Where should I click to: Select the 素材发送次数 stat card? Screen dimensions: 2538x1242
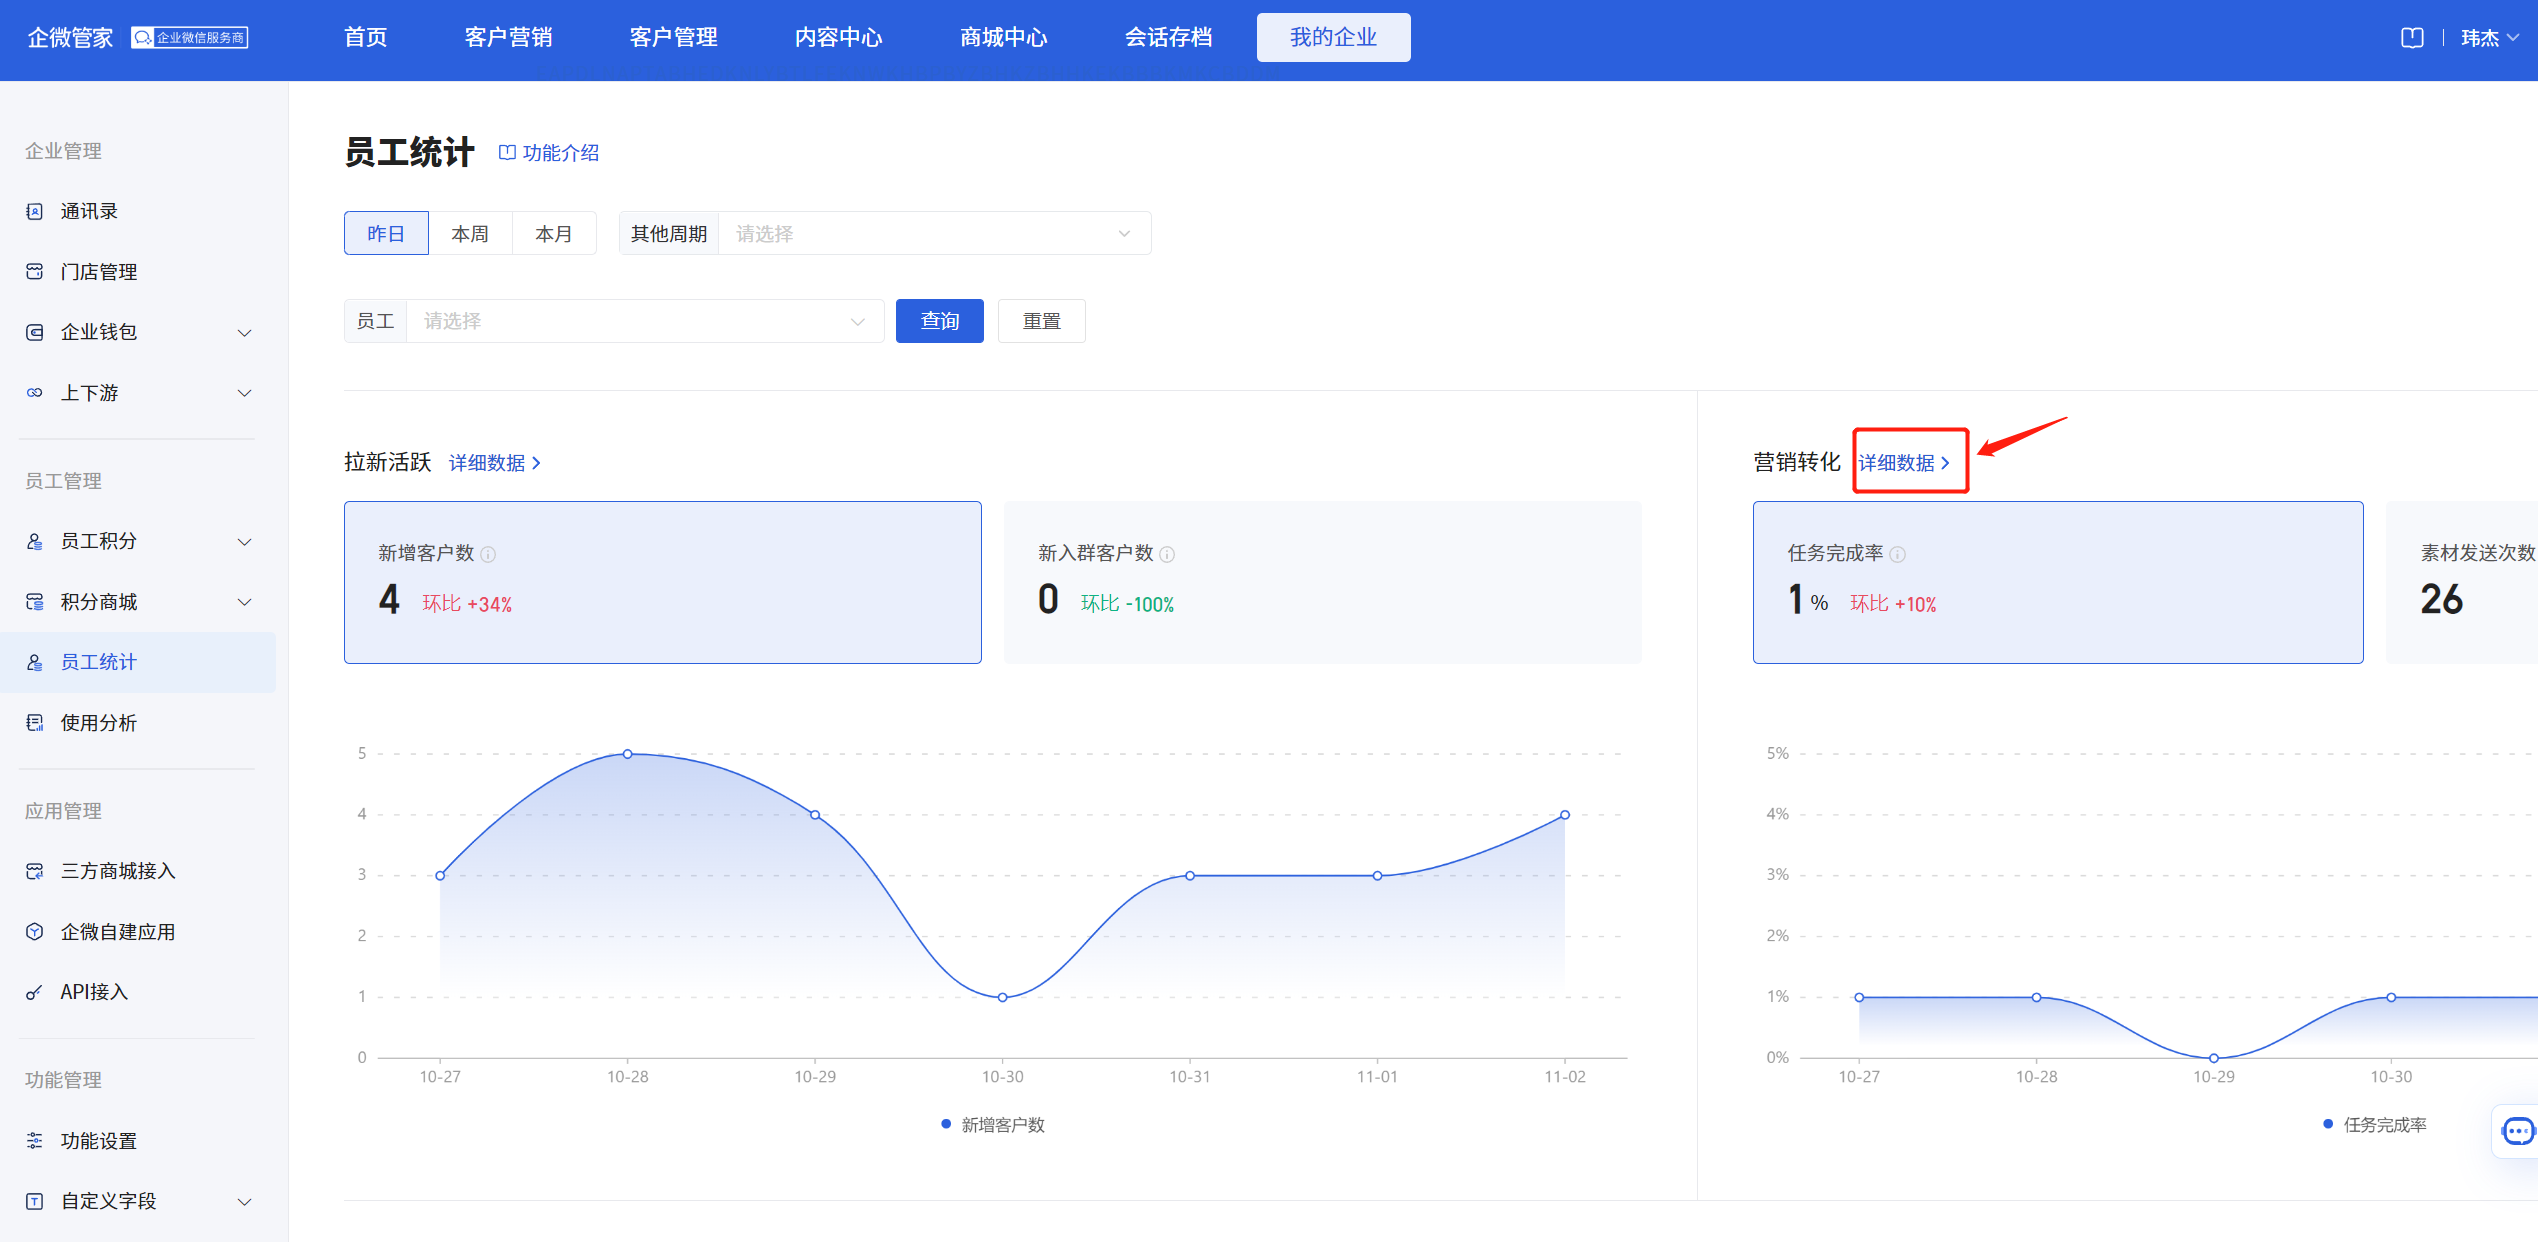coord(2462,582)
